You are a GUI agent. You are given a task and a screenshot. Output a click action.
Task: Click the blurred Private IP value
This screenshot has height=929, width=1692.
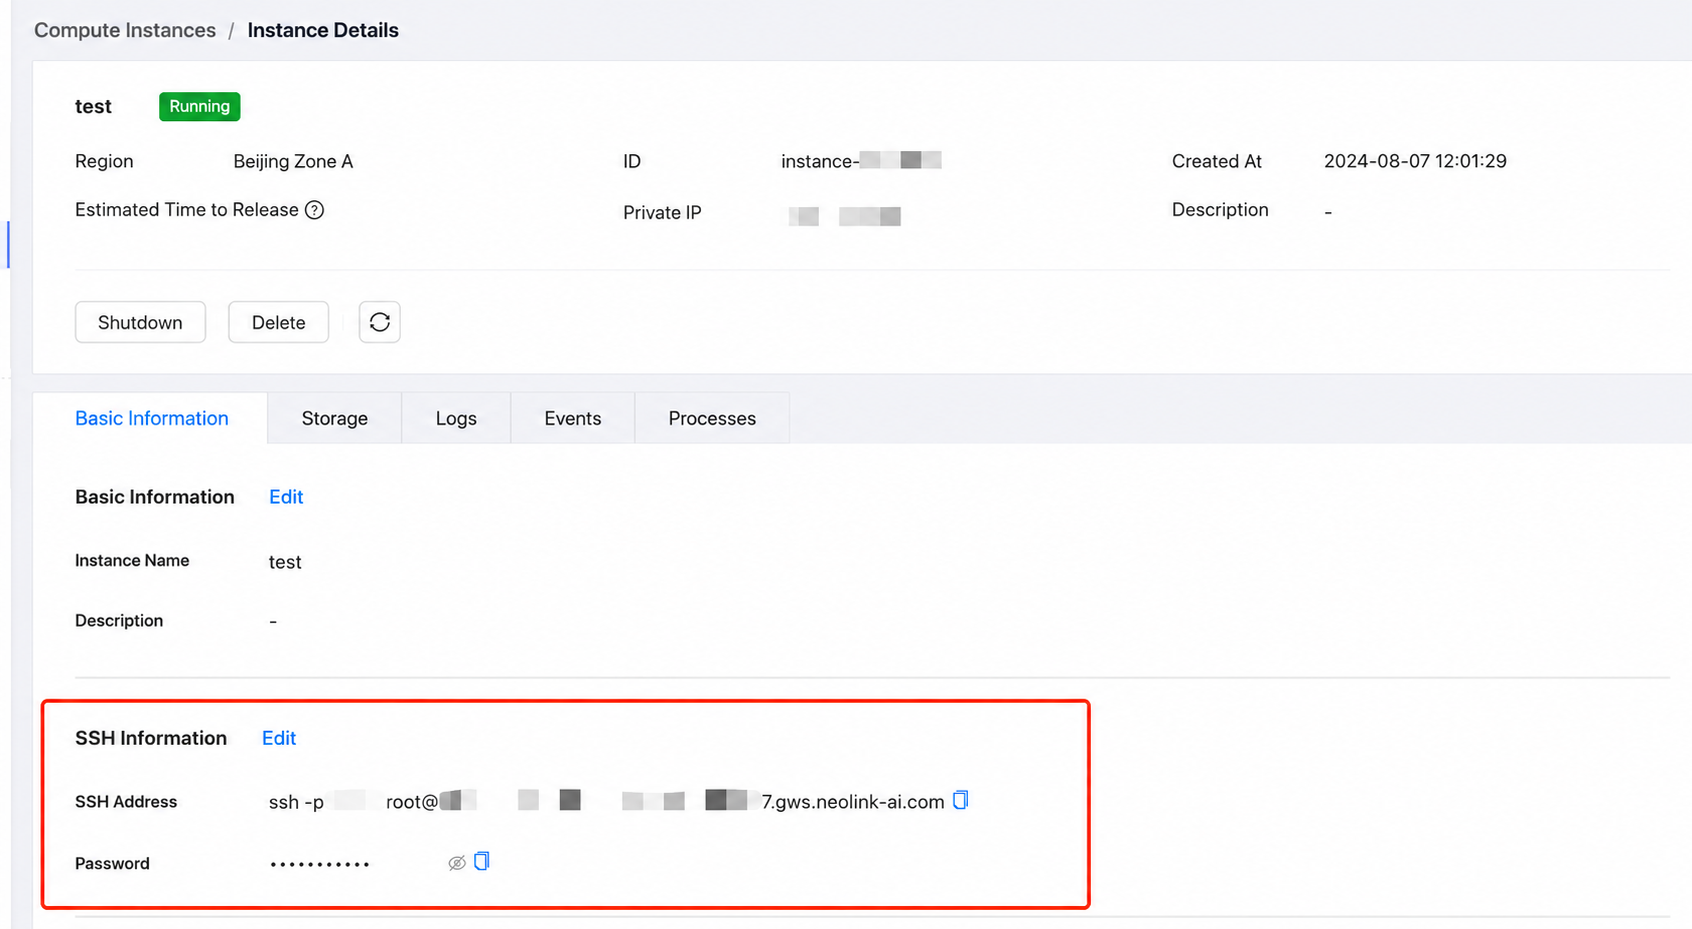pyautogui.click(x=845, y=215)
